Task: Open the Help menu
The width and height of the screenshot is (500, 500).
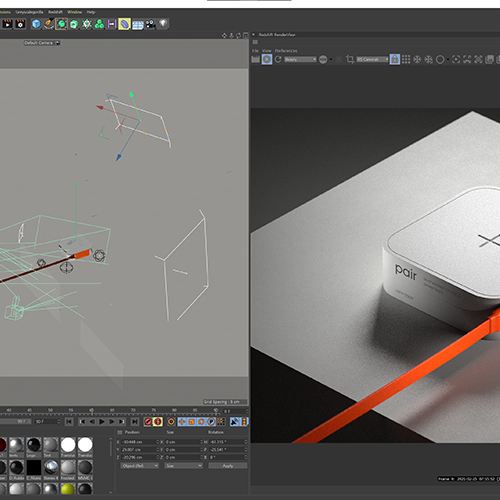Action: (x=91, y=12)
